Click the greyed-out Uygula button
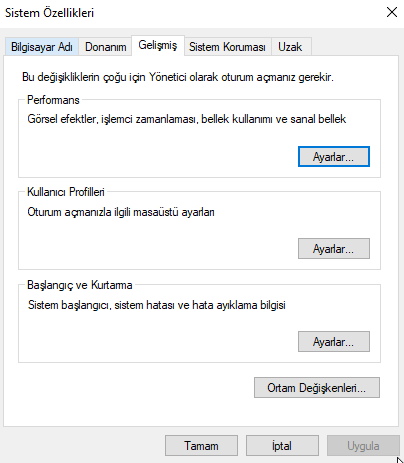This screenshot has height=463, width=404. pyautogui.click(x=363, y=446)
